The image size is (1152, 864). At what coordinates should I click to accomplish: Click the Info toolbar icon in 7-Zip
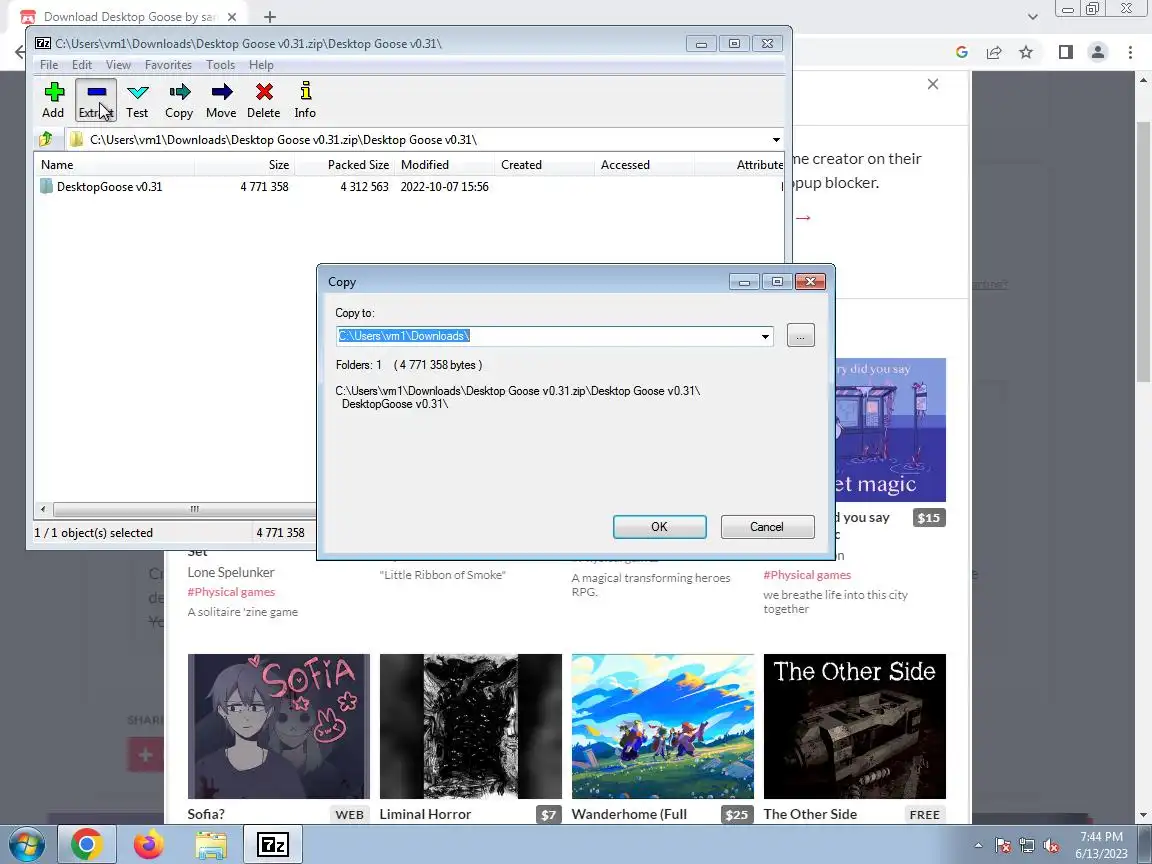[305, 100]
